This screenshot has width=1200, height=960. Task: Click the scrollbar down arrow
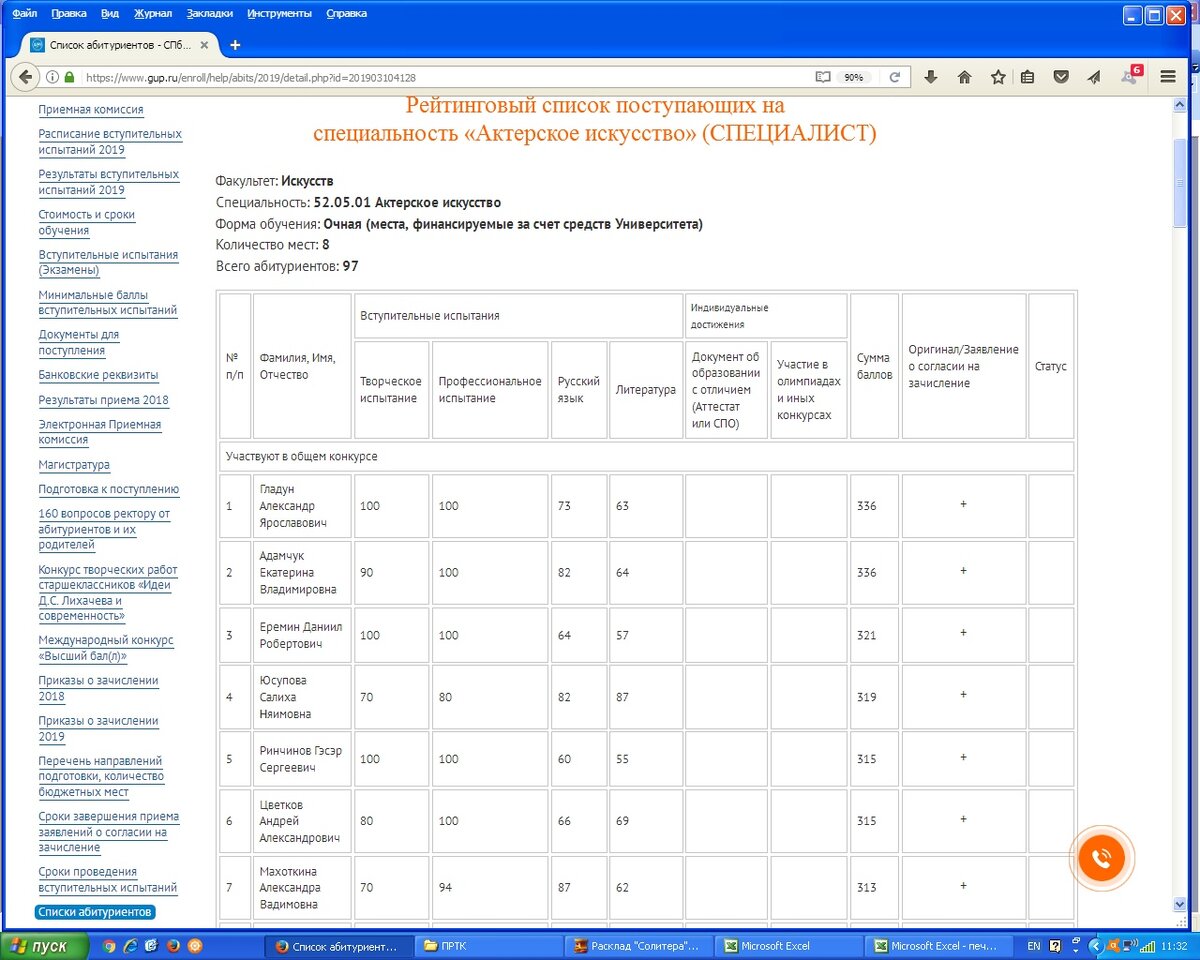coord(1179,905)
